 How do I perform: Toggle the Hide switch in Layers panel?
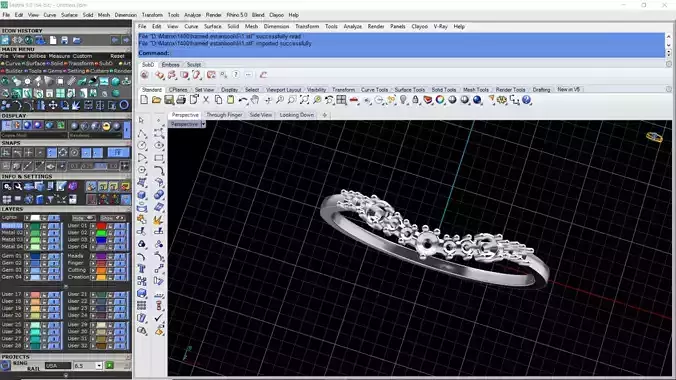84,218
